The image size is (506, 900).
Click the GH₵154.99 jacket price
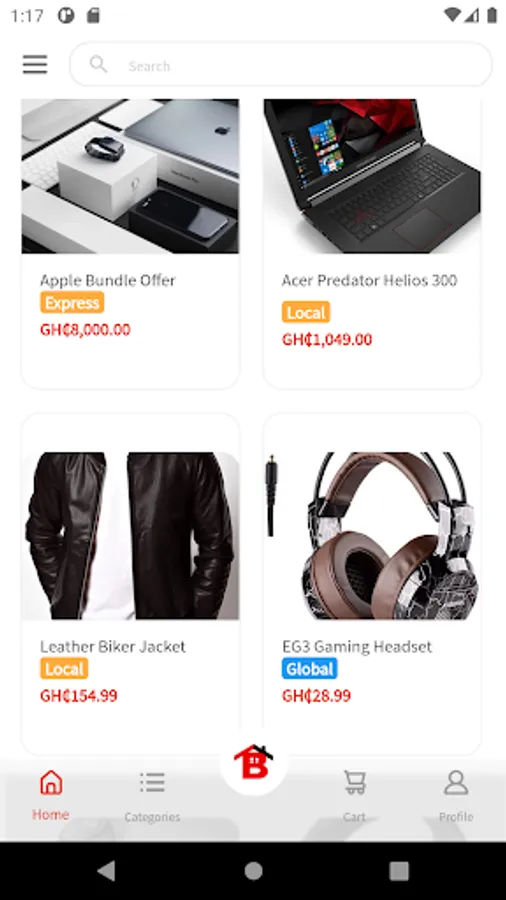point(79,696)
